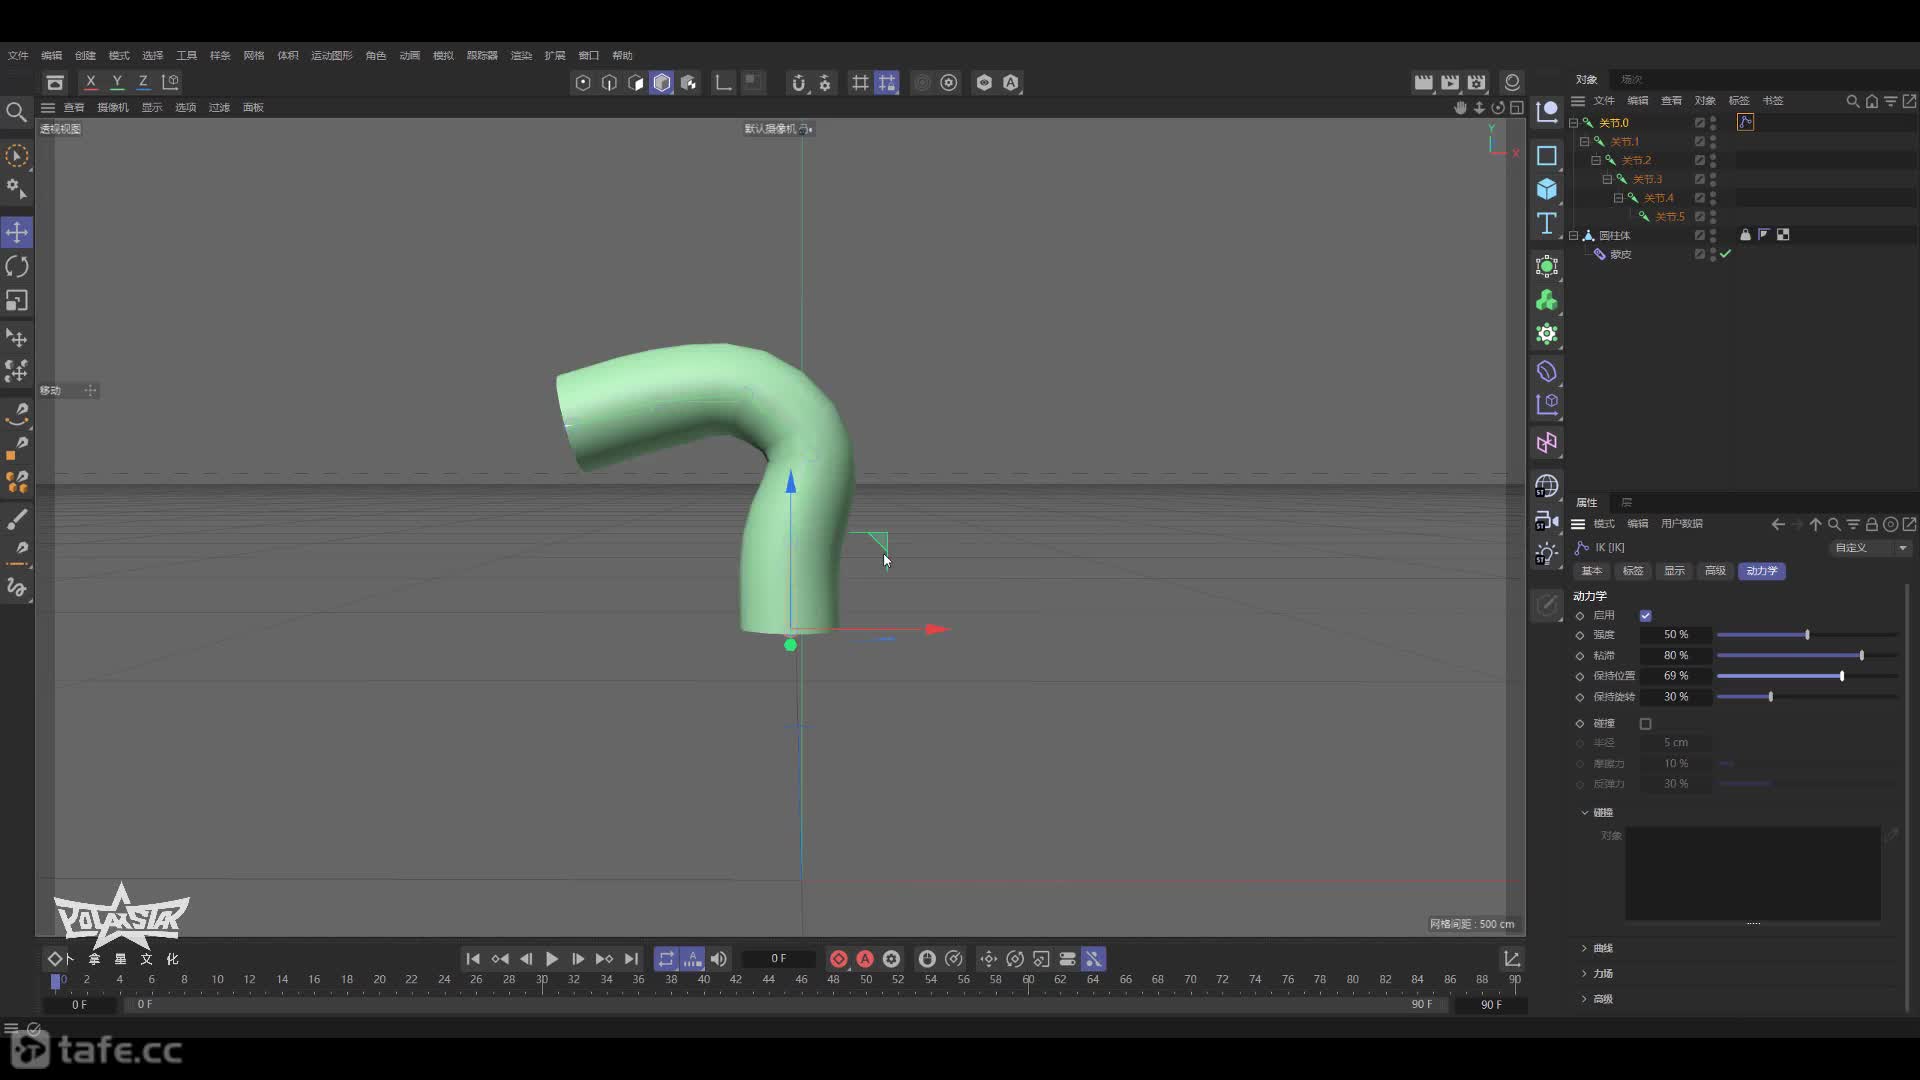Click the workplane grid icon
Screen dimensions: 1920x1080
point(860,83)
